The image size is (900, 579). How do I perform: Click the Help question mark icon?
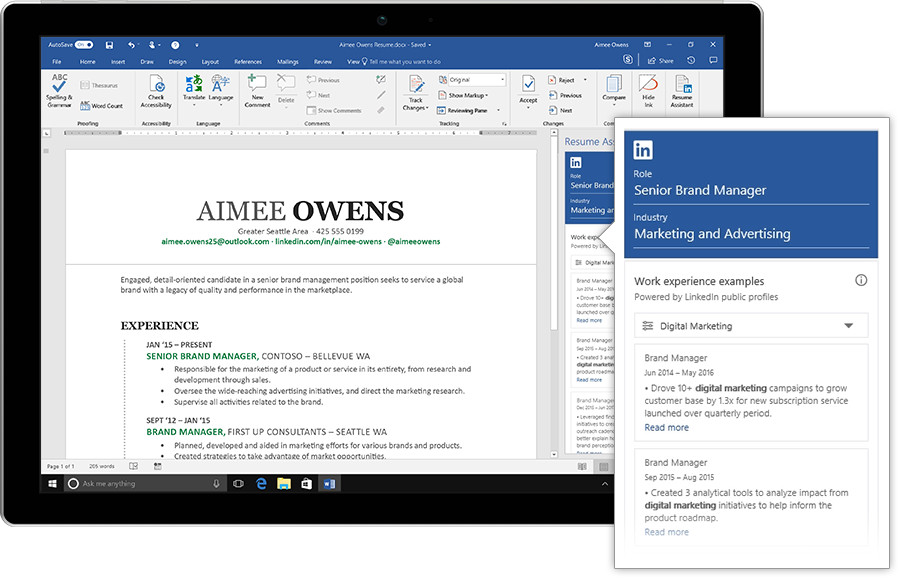pos(175,45)
